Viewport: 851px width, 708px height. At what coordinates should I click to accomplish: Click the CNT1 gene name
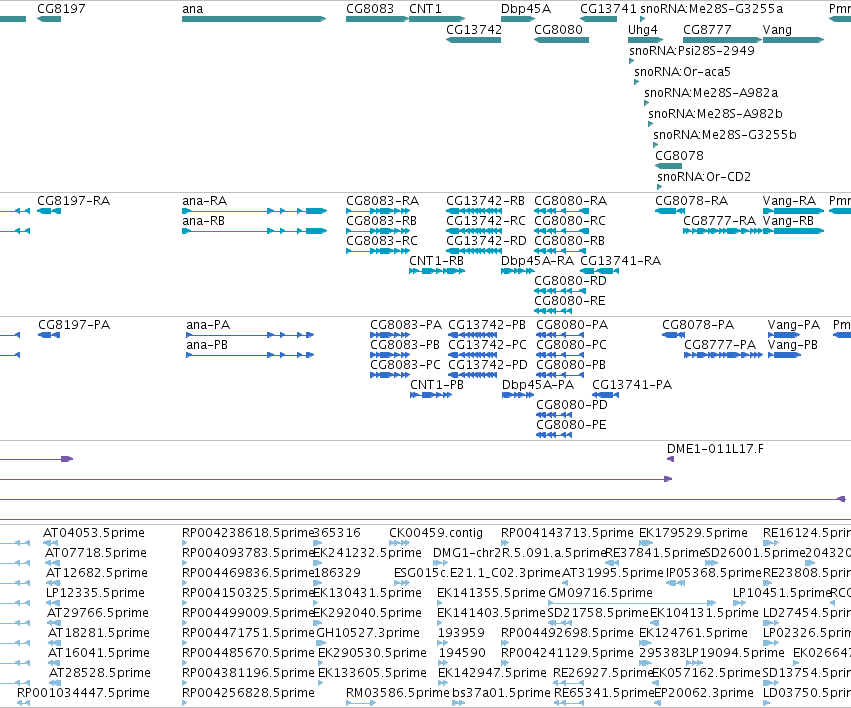pyautogui.click(x=426, y=9)
